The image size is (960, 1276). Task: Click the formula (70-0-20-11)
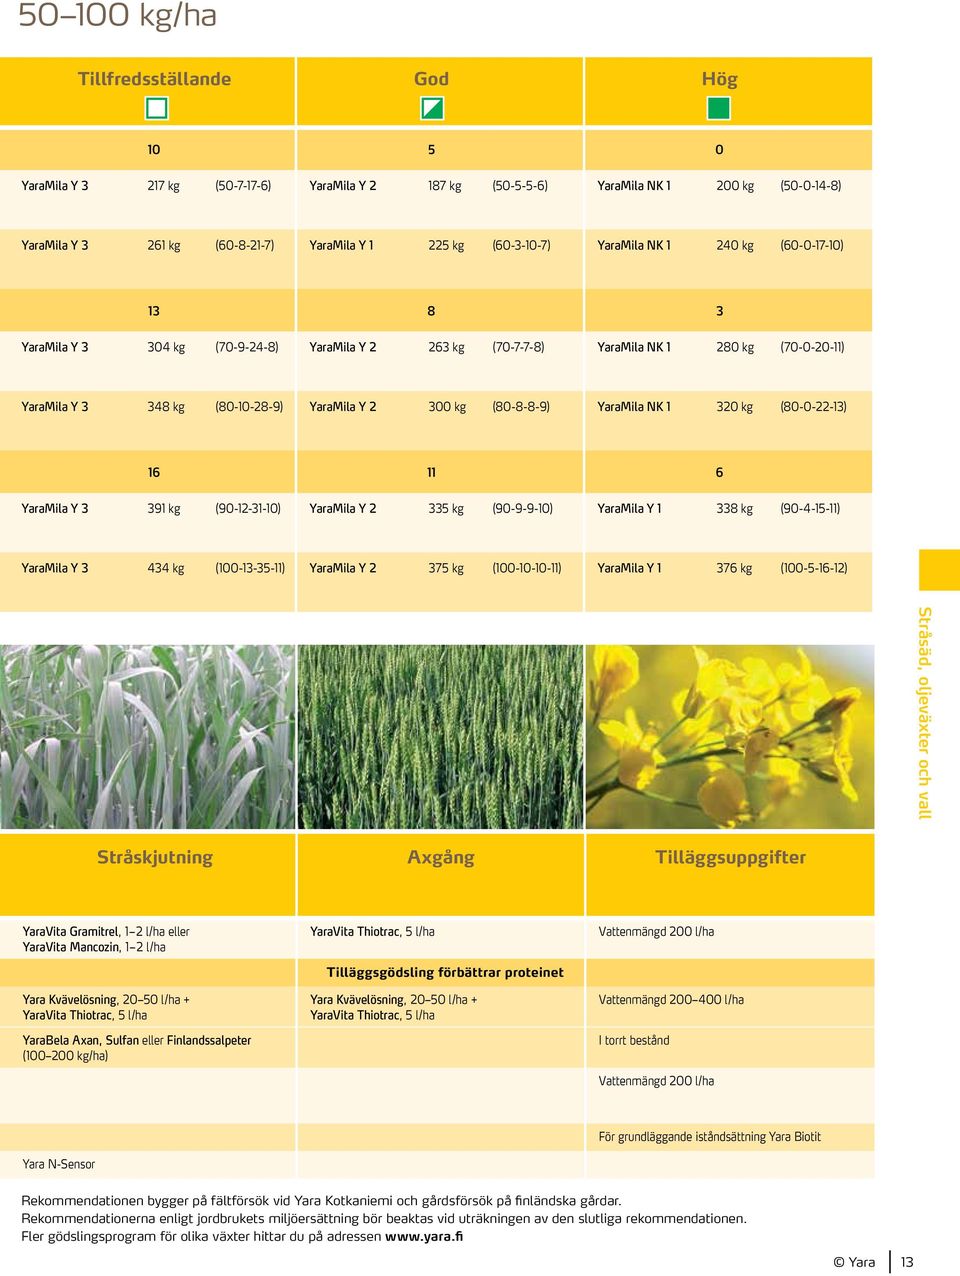coord(812,347)
